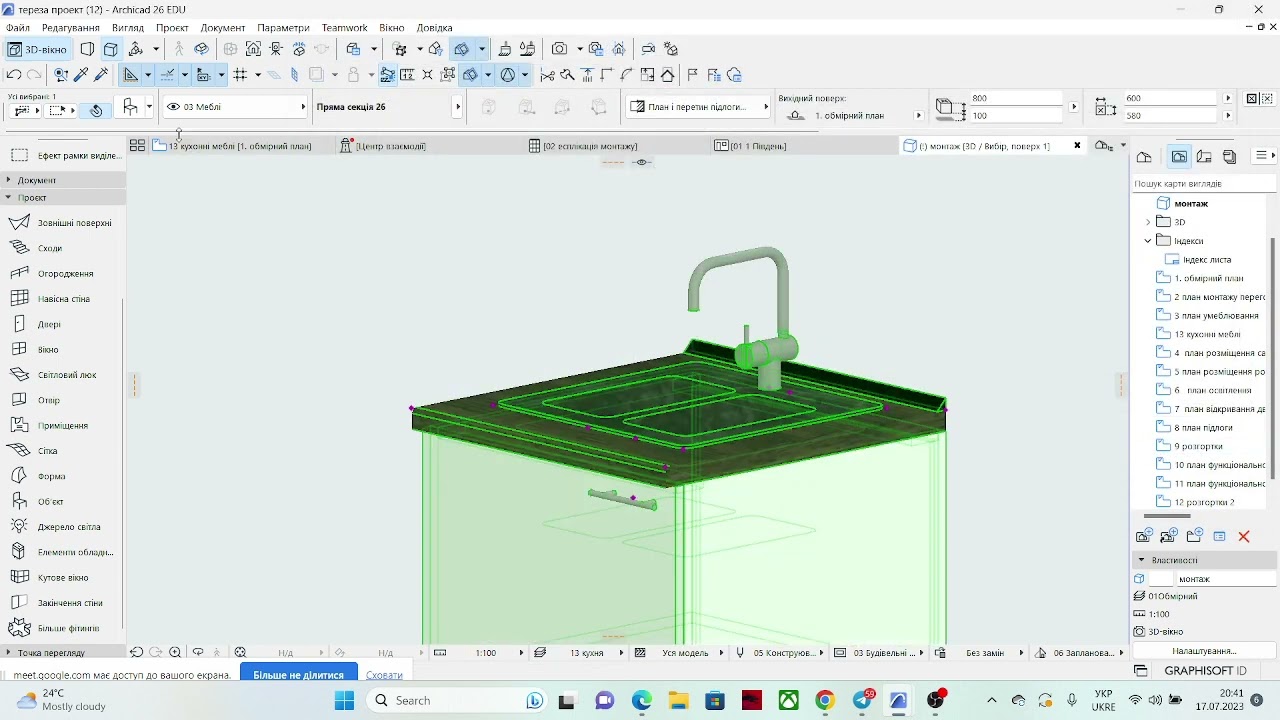Collapse the Індекси folder in view map
1280x720 pixels.
[x=1148, y=241]
